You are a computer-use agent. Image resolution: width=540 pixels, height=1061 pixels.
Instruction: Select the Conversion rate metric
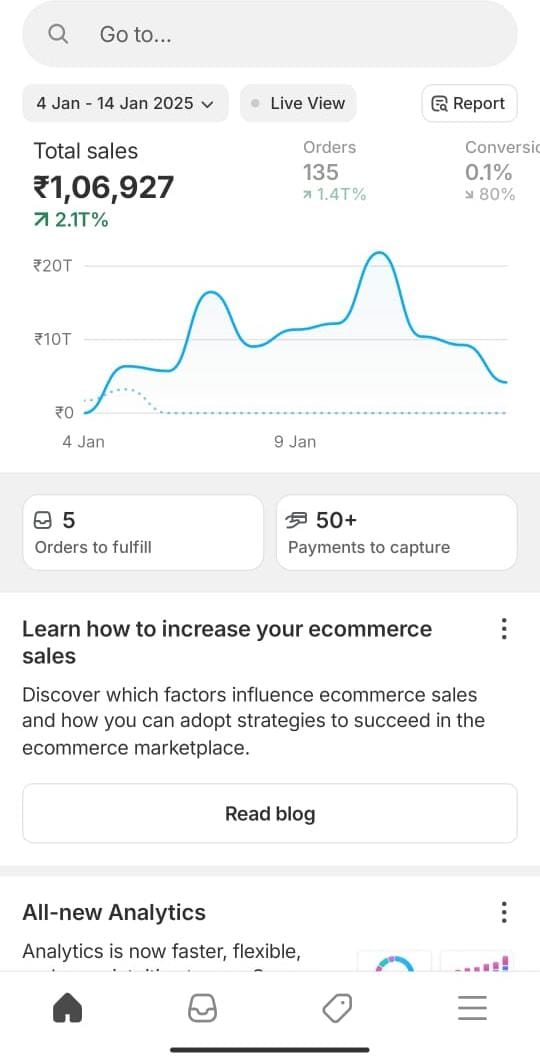[501, 171]
